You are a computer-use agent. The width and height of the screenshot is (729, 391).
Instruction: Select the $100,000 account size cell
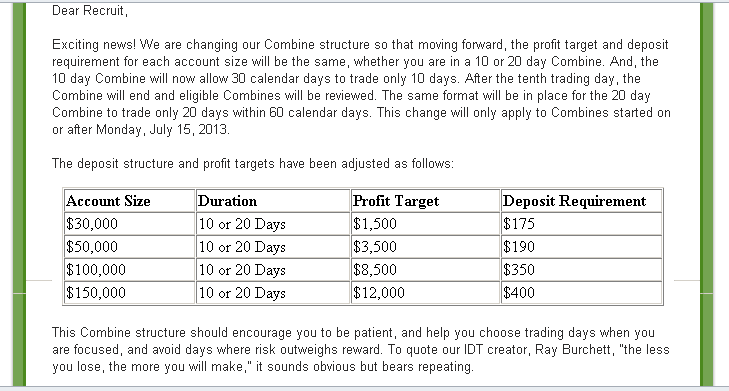[x=129, y=270]
